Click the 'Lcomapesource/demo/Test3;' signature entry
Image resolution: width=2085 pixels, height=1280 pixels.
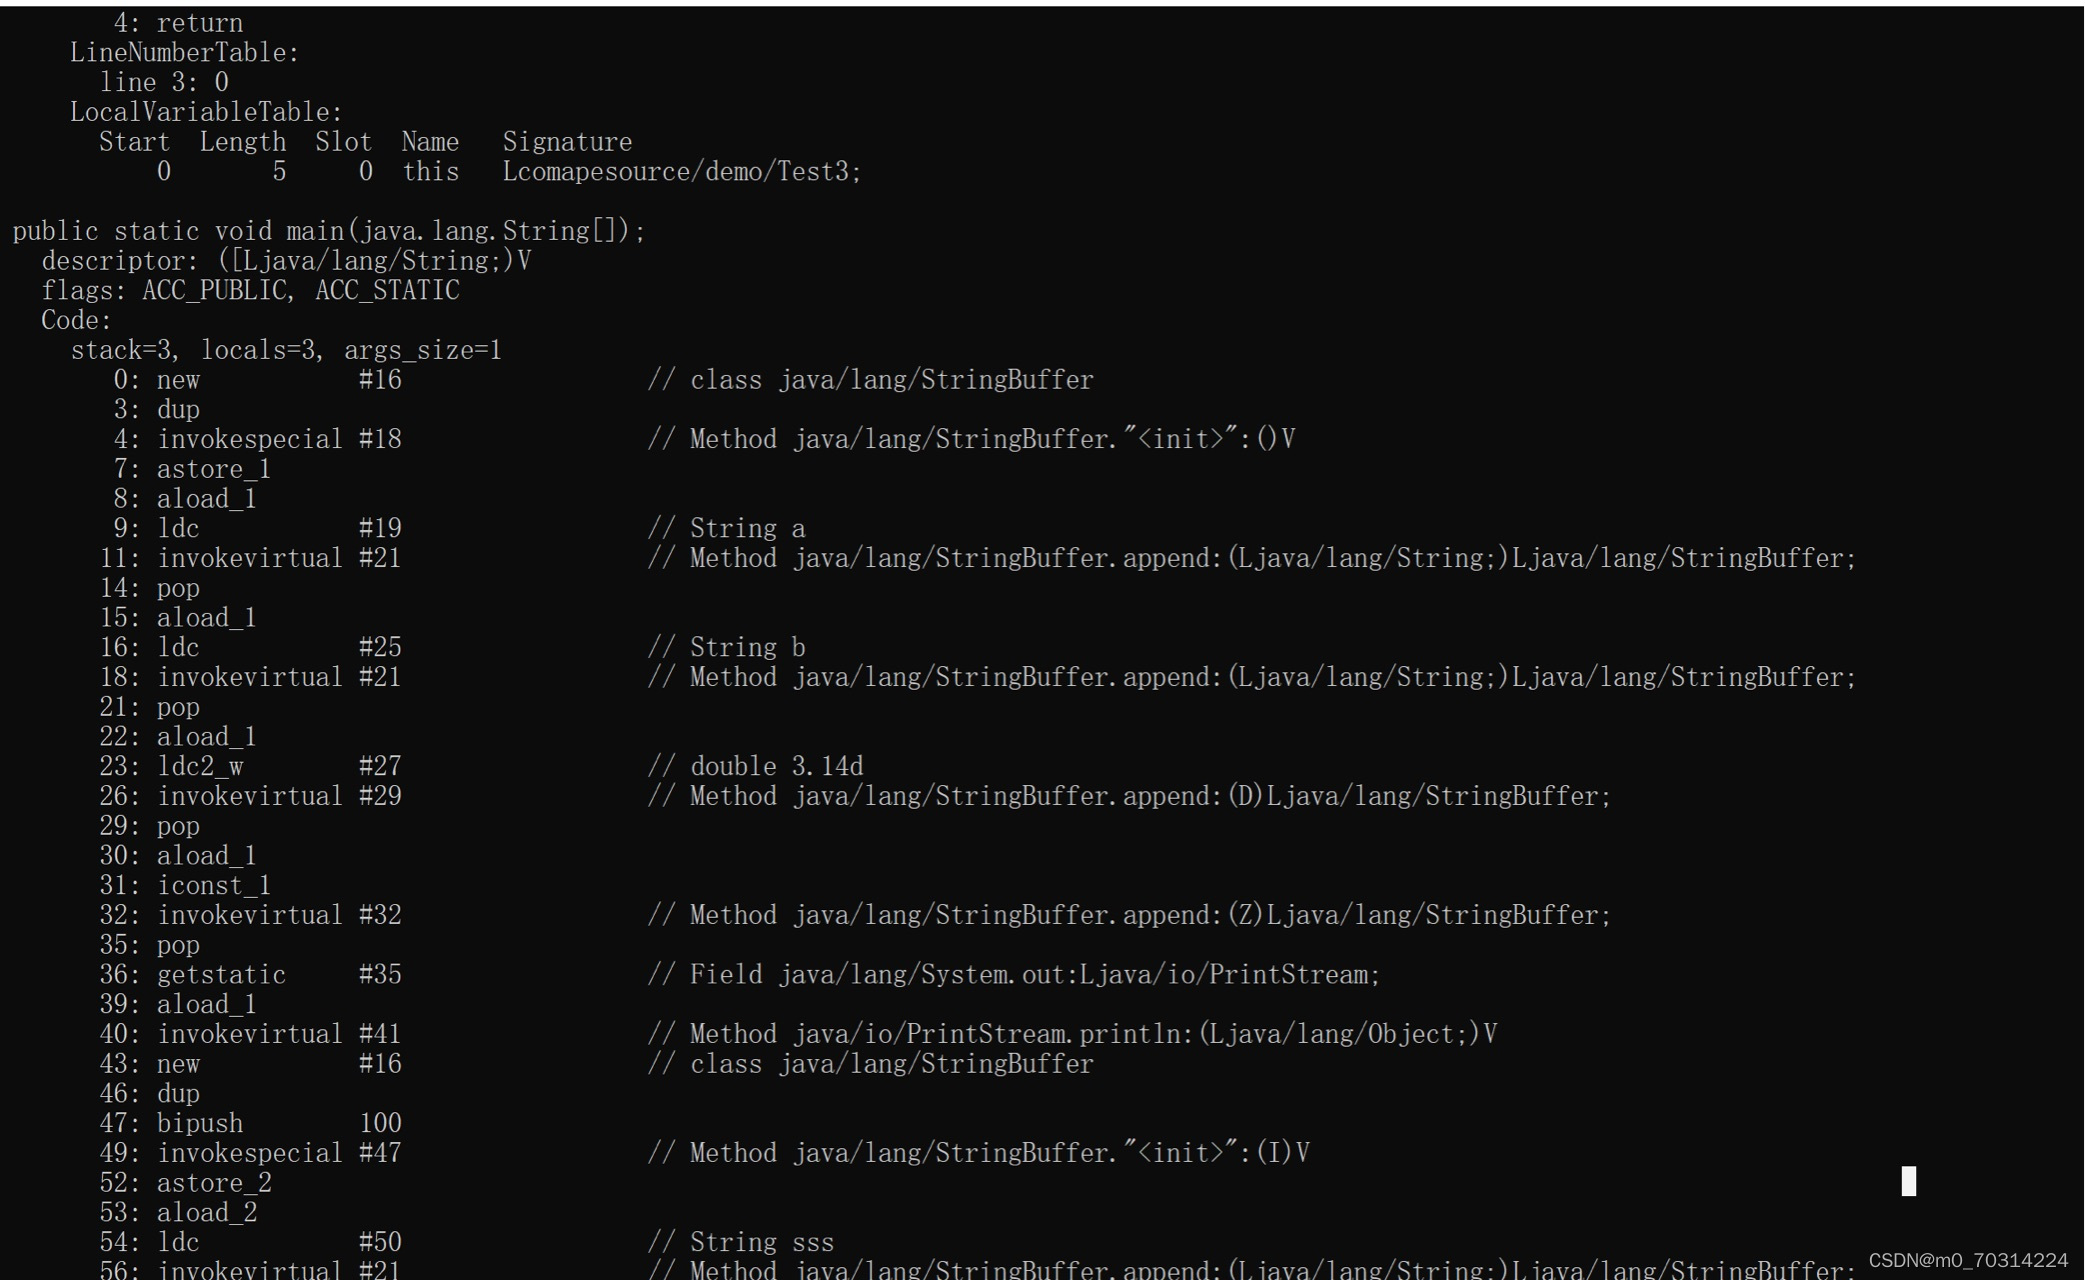[683, 171]
